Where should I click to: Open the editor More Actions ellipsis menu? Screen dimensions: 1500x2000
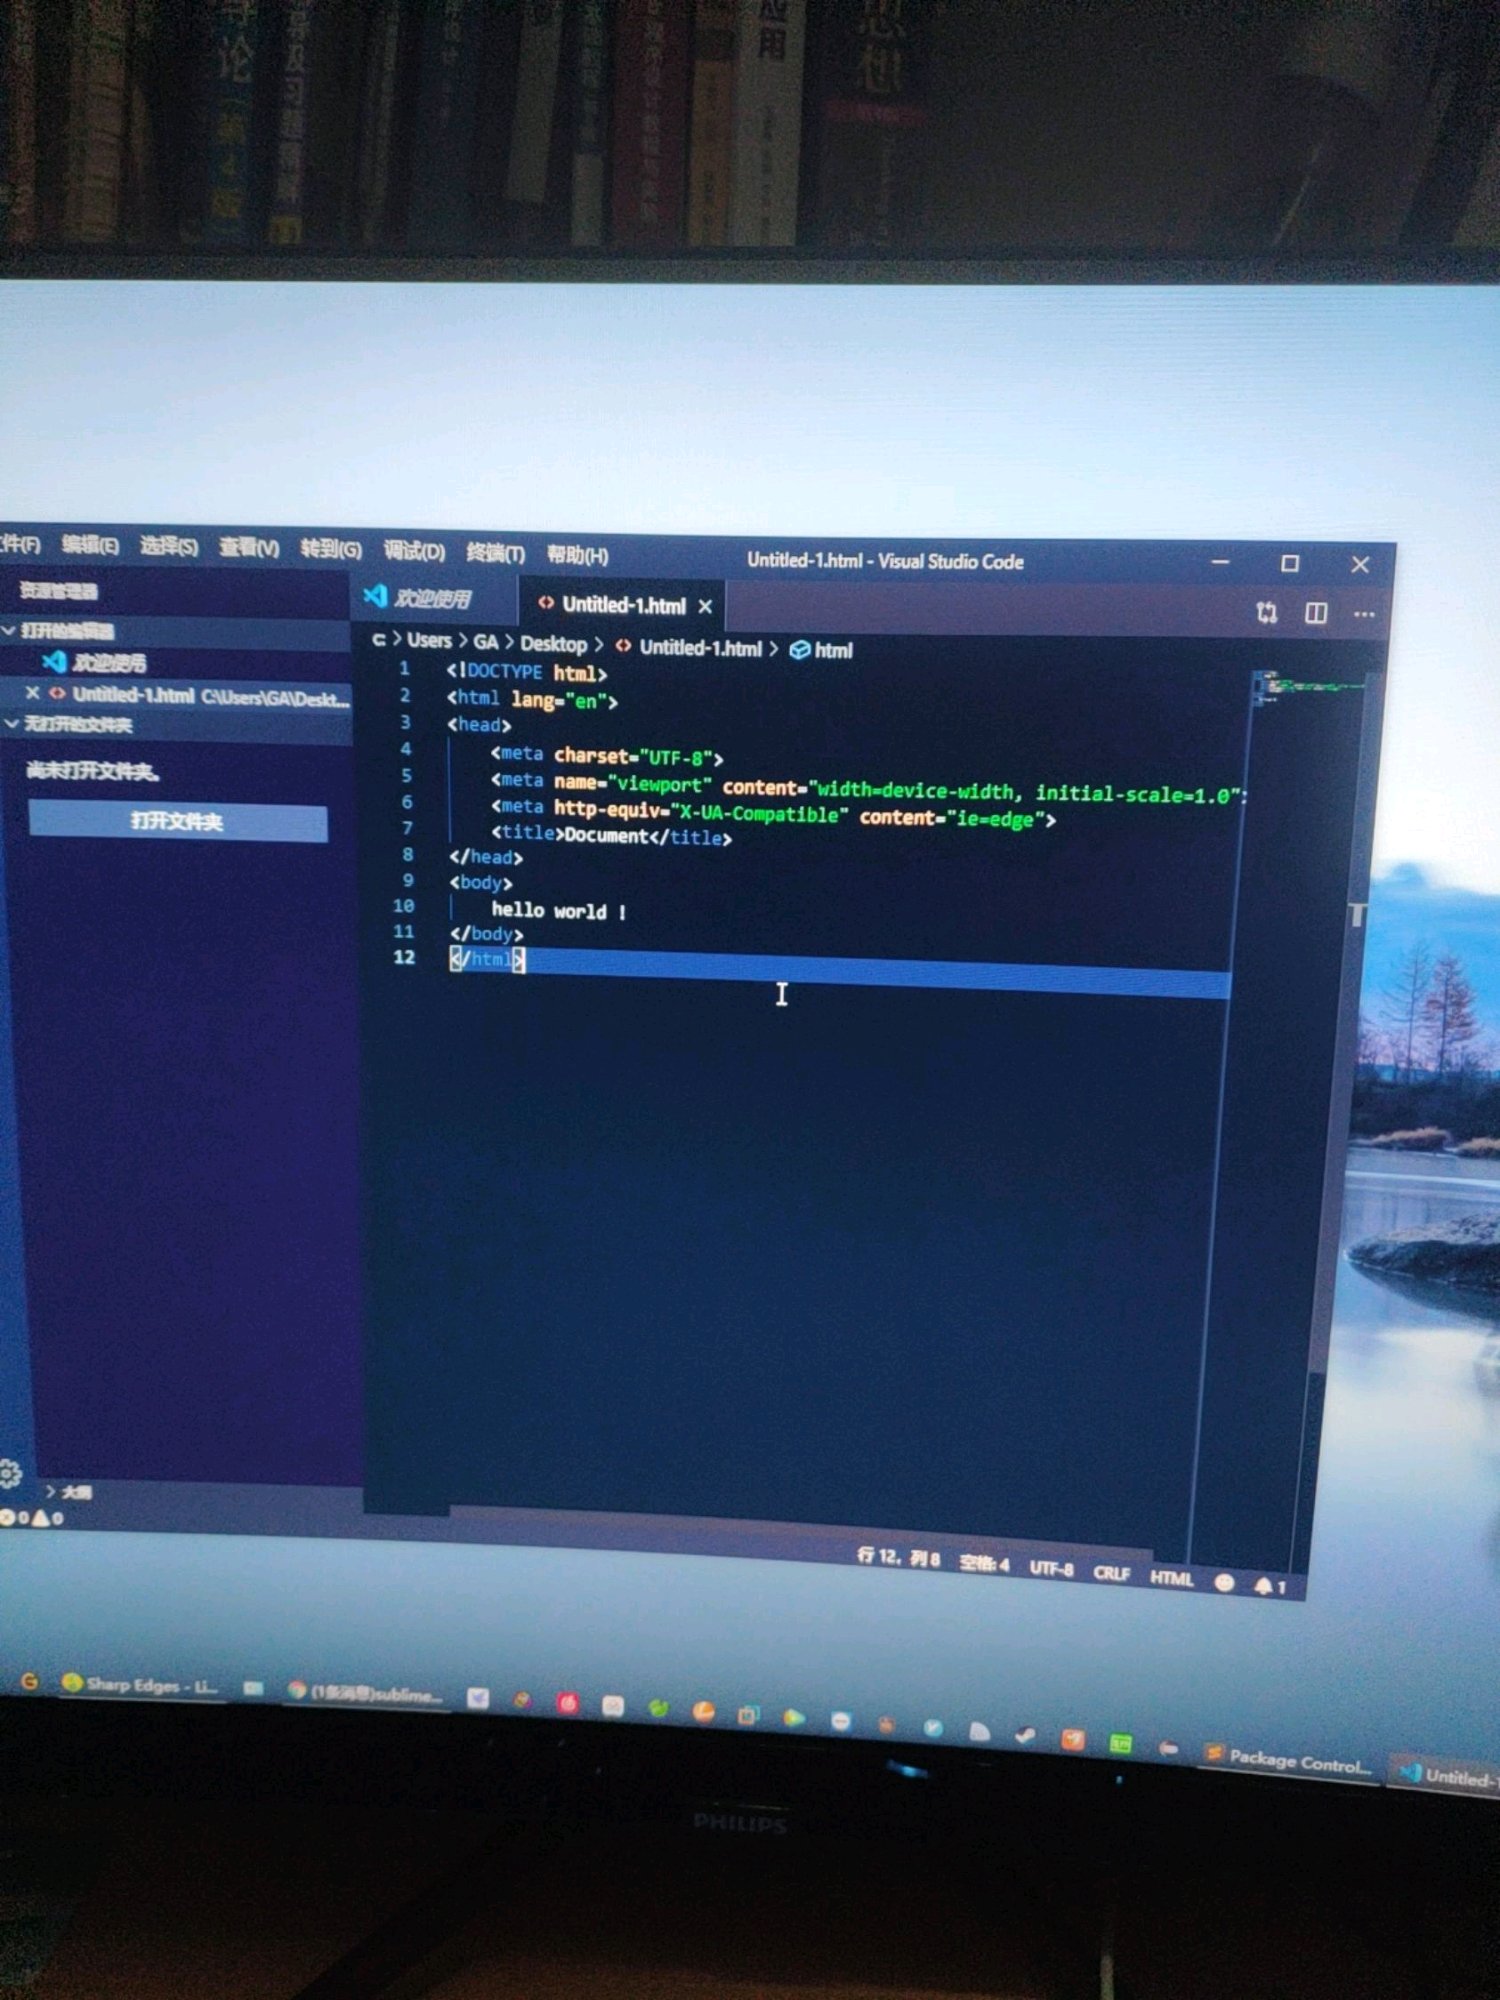coord(1364,614)
